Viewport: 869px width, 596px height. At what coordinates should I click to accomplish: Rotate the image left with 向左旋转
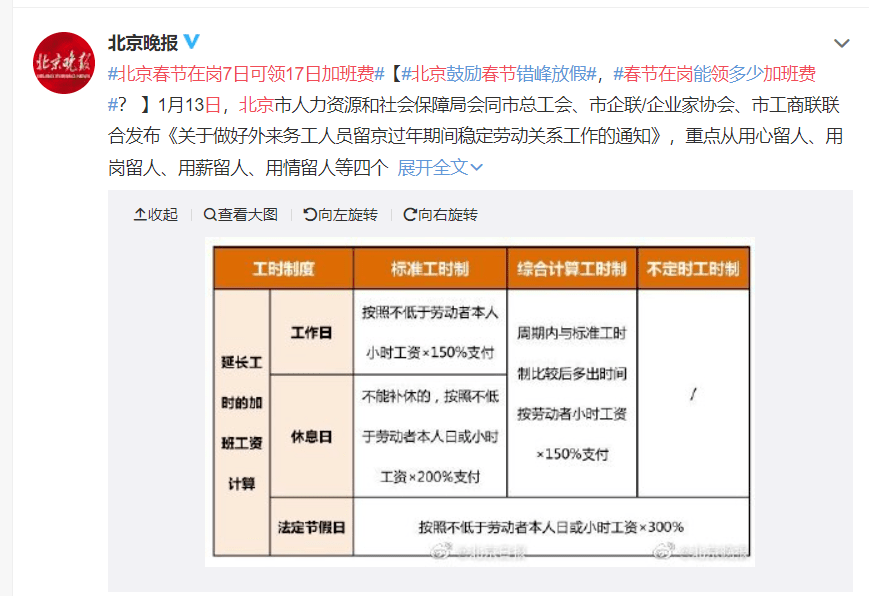pos(310,214)
